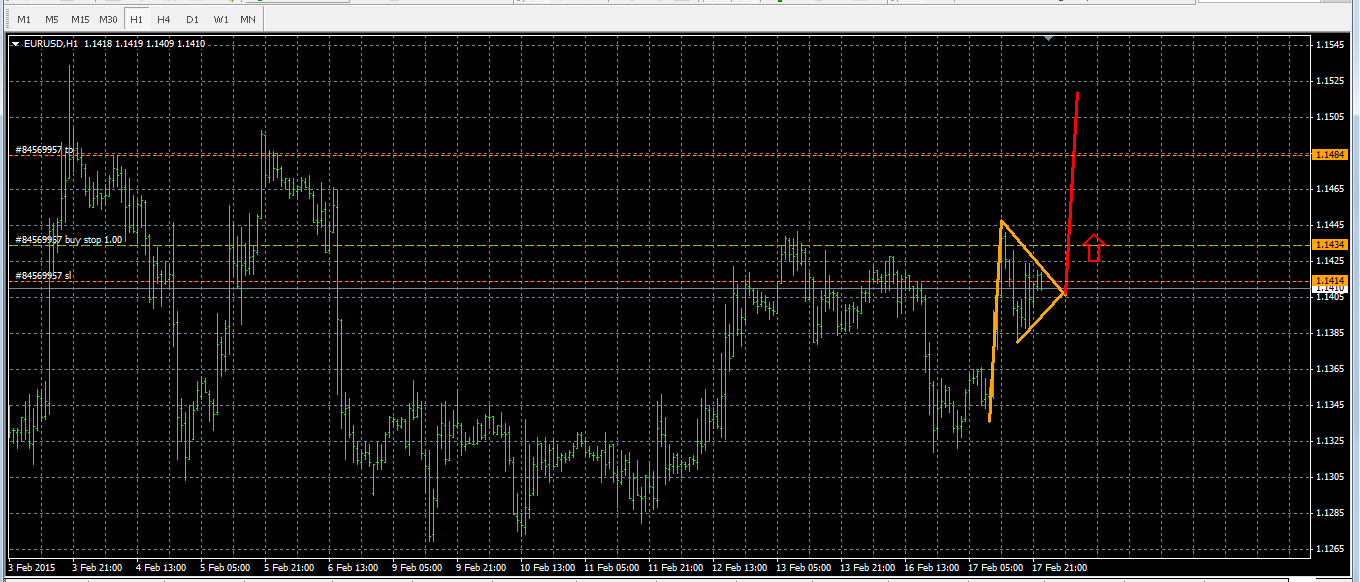Switch chart to M5 timeframe
Image resolution: width=1360 pixels, height=582 pixels.
click(x=51, y=19)
